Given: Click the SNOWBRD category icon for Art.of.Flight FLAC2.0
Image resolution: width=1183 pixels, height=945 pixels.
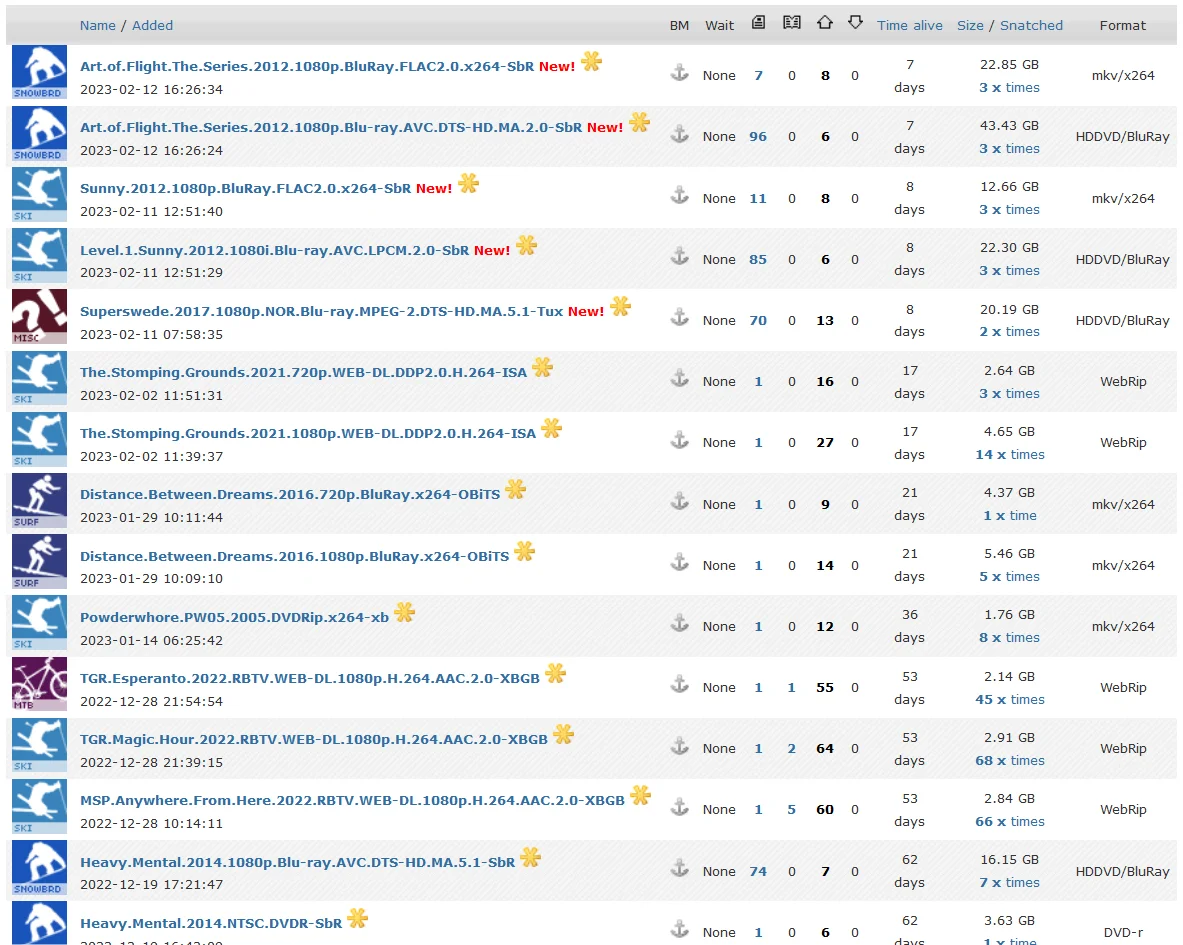Looking at the screenshot, I should point(39,72).
